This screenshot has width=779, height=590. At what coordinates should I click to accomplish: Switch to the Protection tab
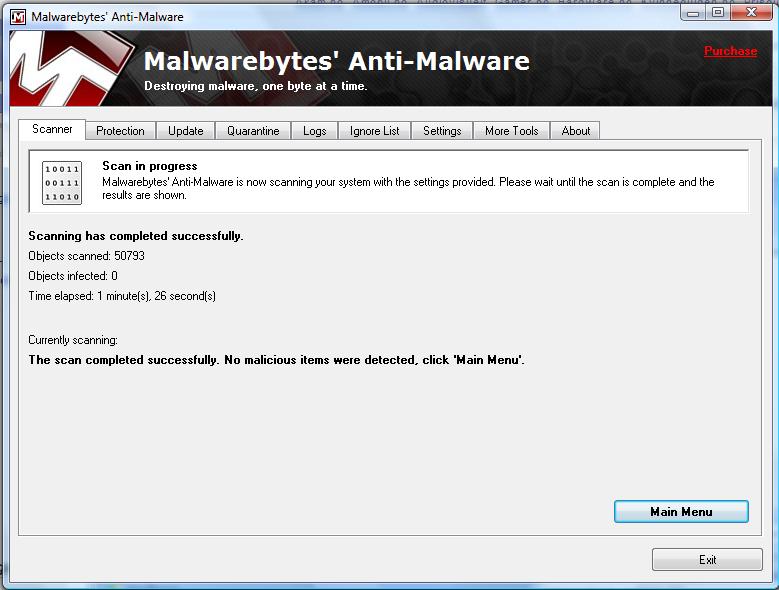(x=120, y=131)
